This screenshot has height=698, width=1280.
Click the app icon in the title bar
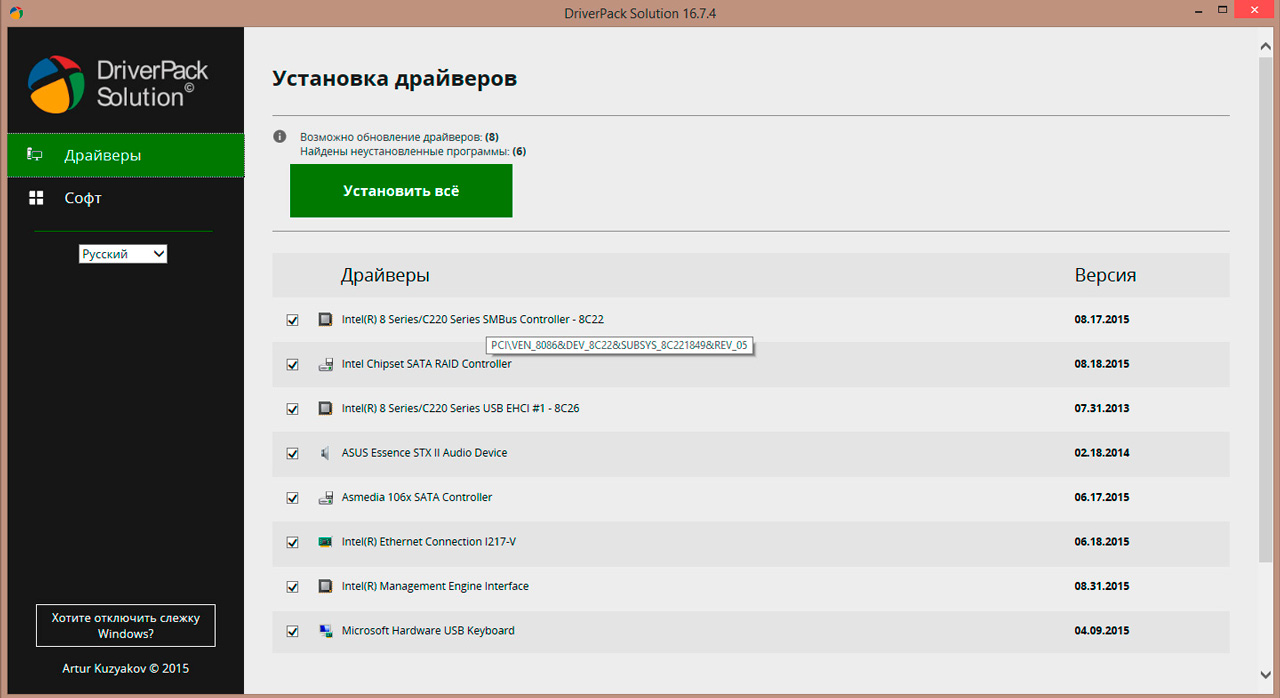(x=16, y=13)
